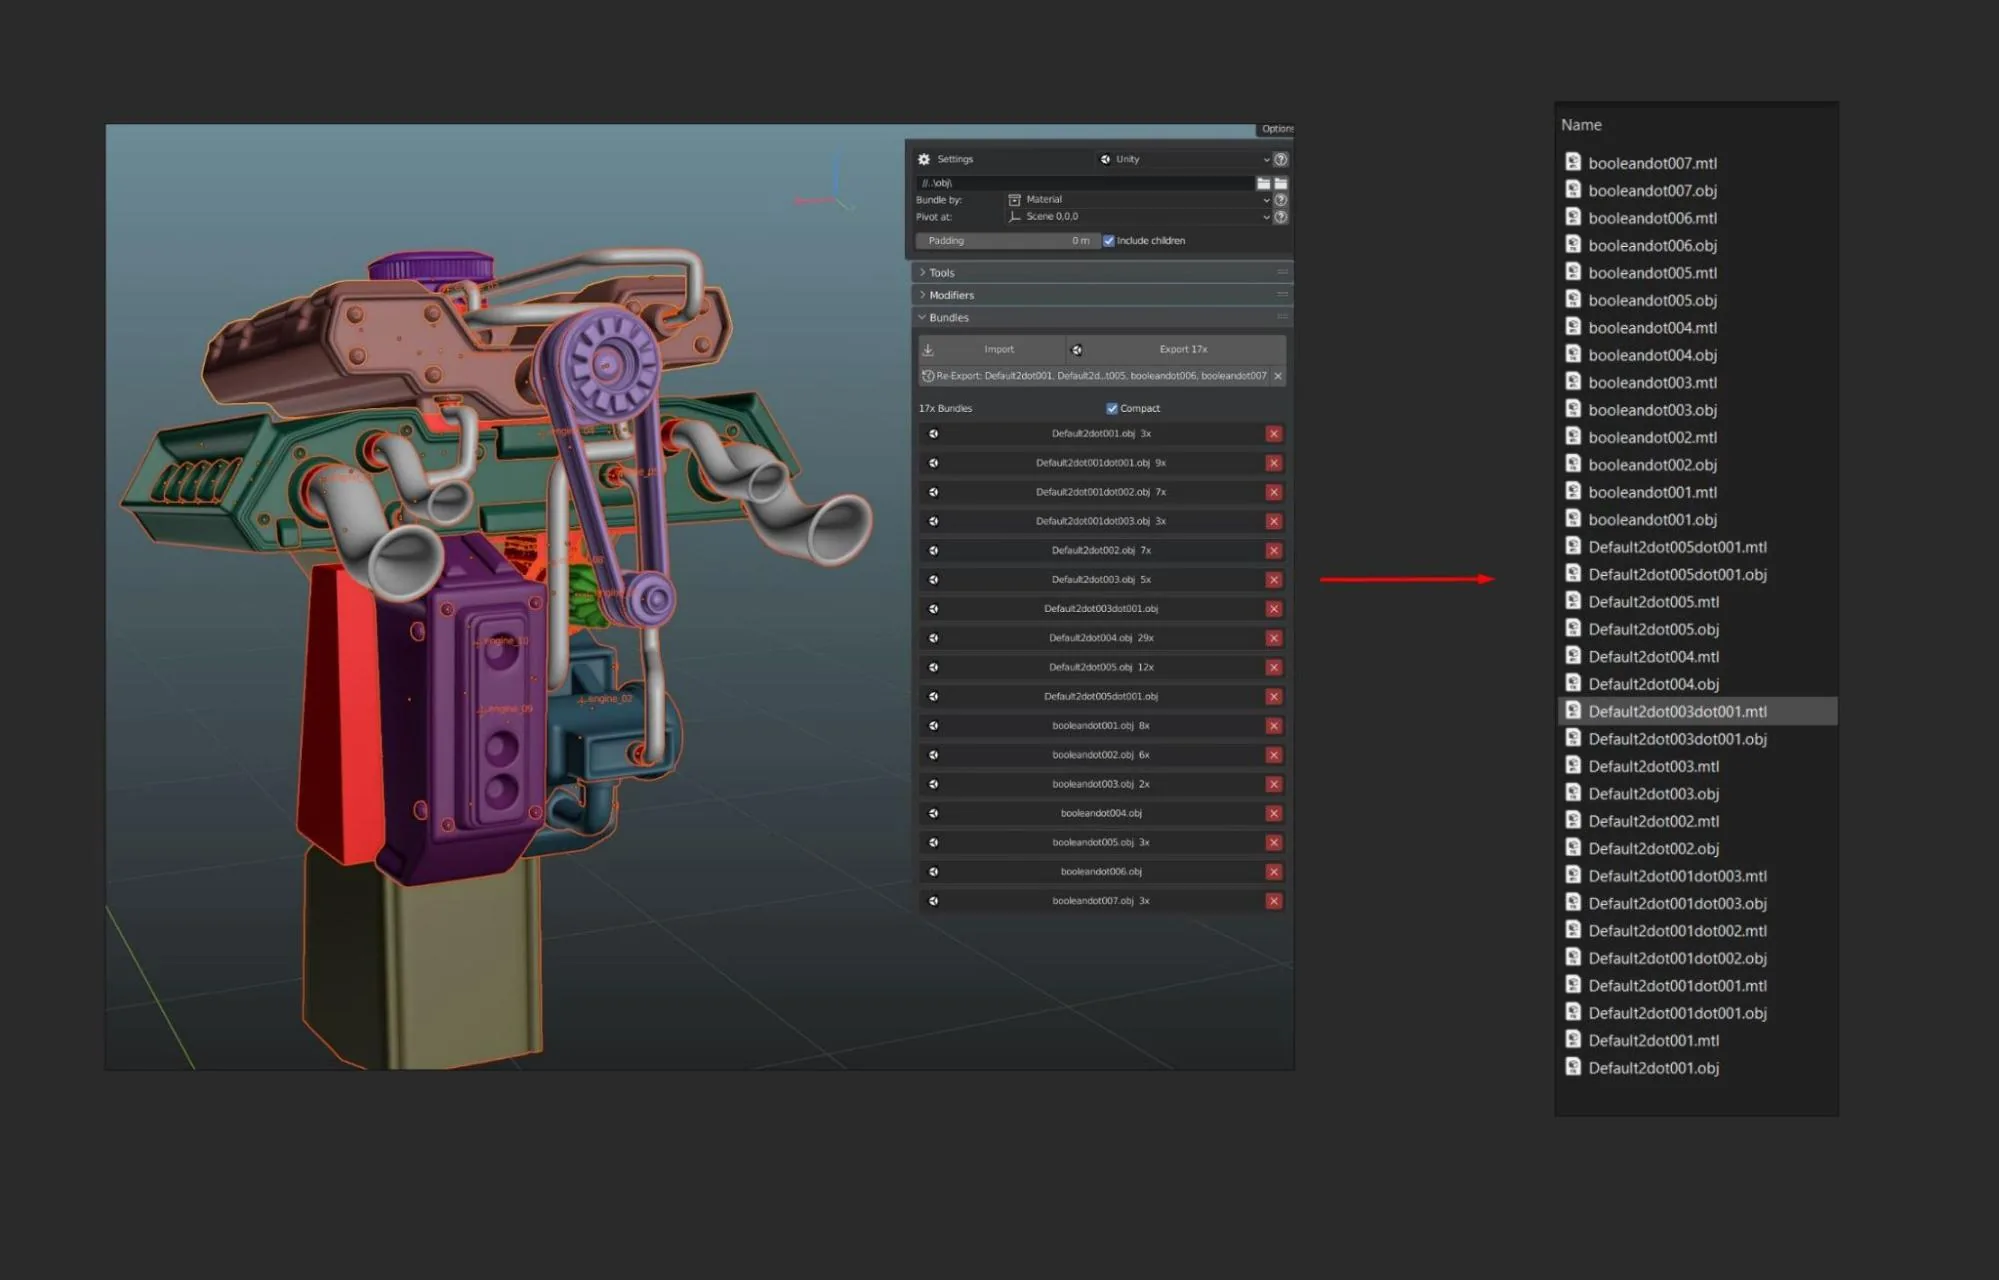This screenshot has height=1280, width=1999.
Task: Select highlighted file Default2dot003dot001.mtl
Action: (x=1697, y=711)
